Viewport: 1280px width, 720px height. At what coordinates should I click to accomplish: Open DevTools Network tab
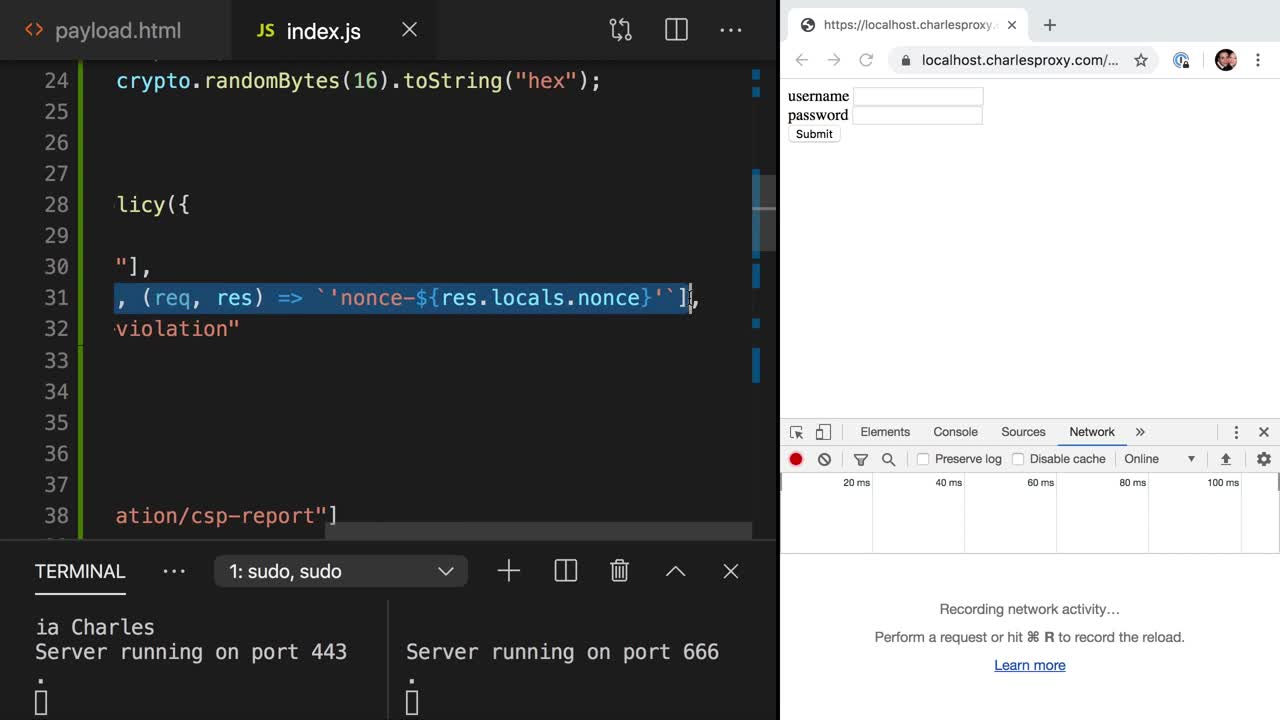click(1092, 432)
